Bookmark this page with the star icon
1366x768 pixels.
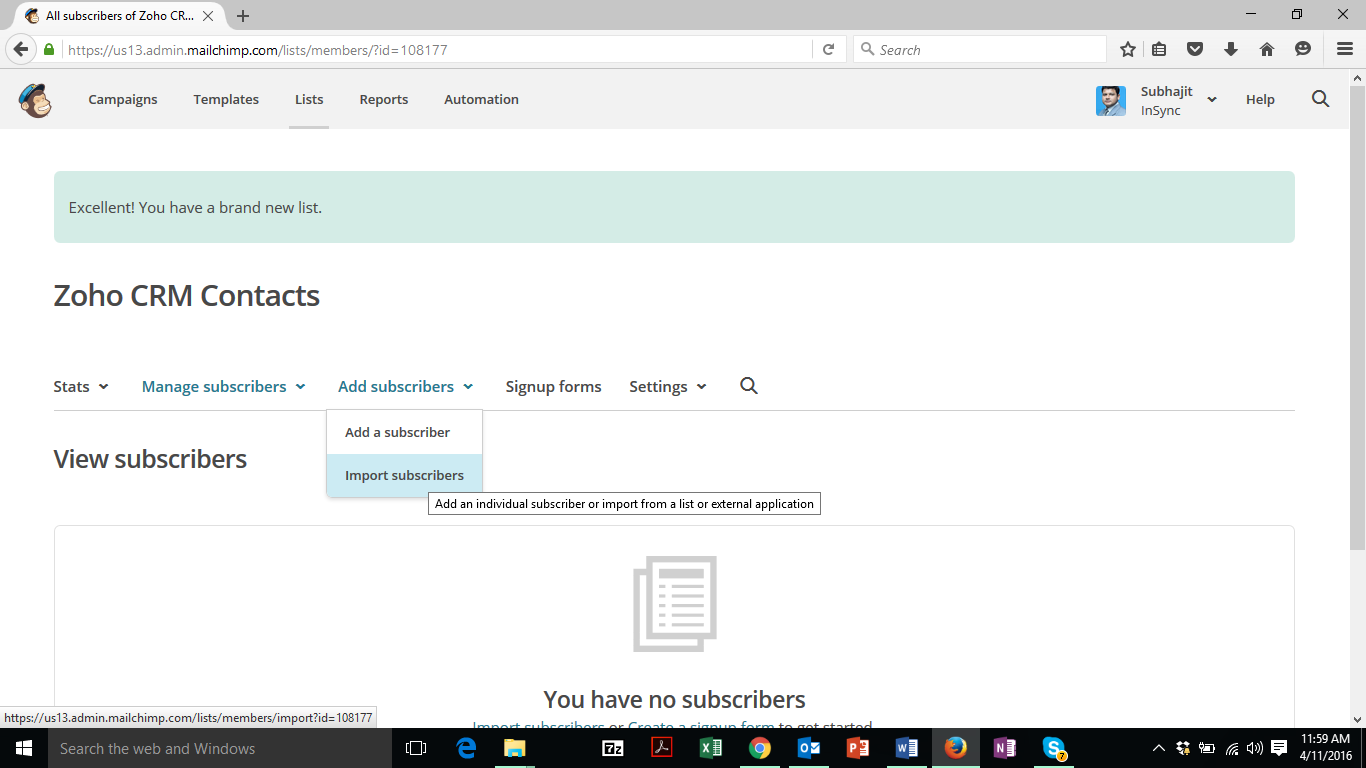pyautogui.click(x=1128, y=49)
